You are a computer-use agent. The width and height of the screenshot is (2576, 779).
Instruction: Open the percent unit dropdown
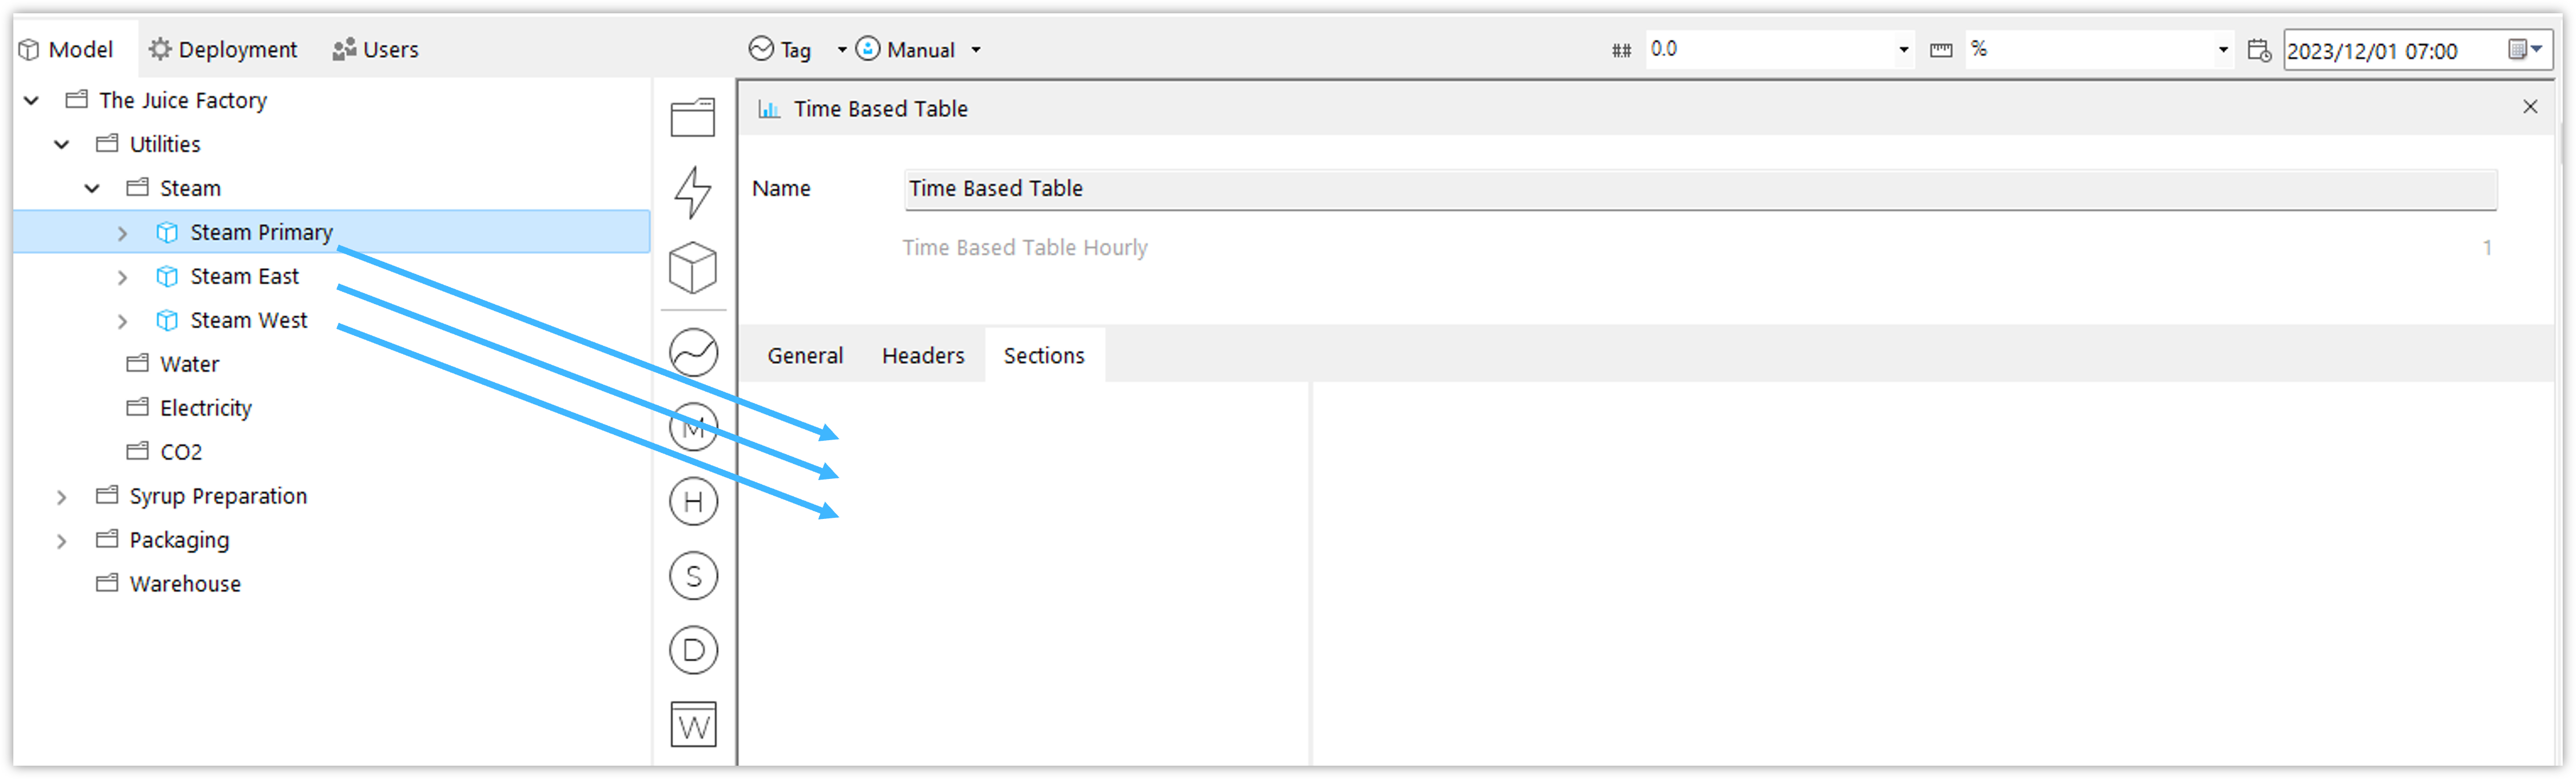2223,50
